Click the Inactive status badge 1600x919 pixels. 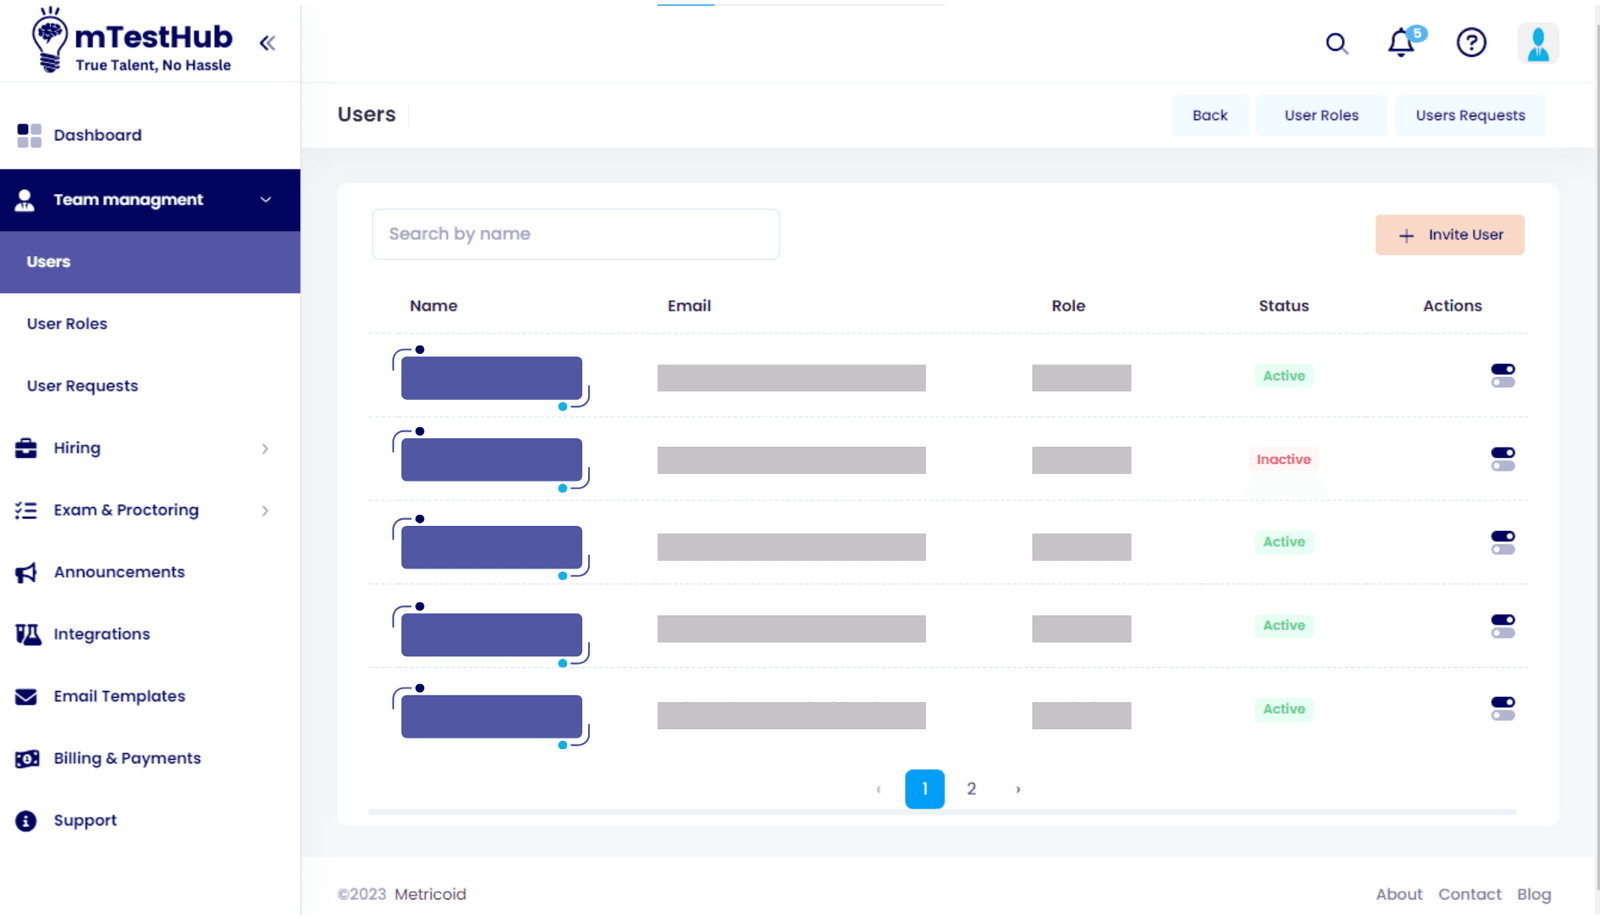click(1284, 459)
